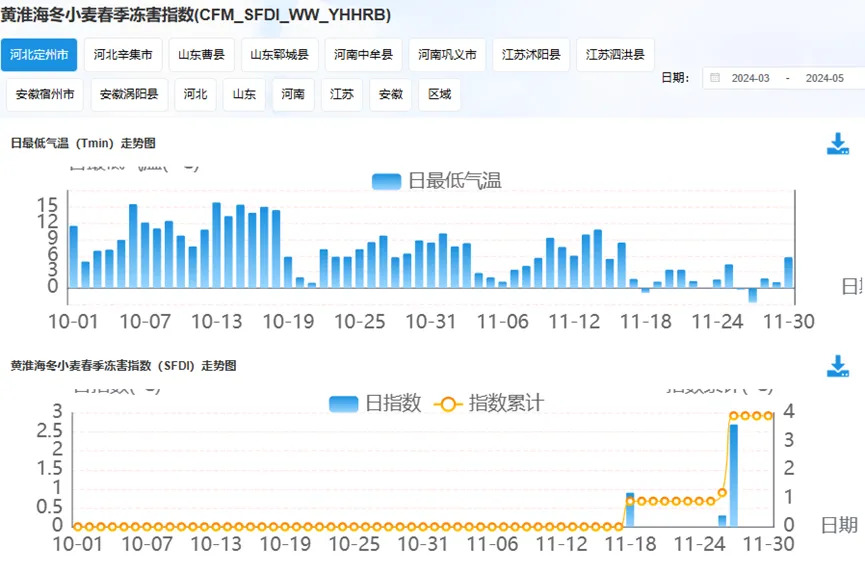Download the Tmin trend chart

click(837, 145)
